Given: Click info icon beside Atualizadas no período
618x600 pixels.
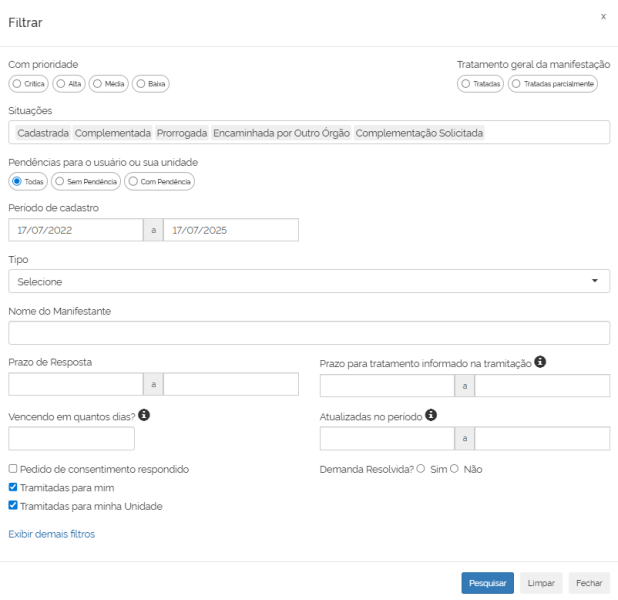Looking at the screenshot, I should pyautogui.click(x=432, y=414).
